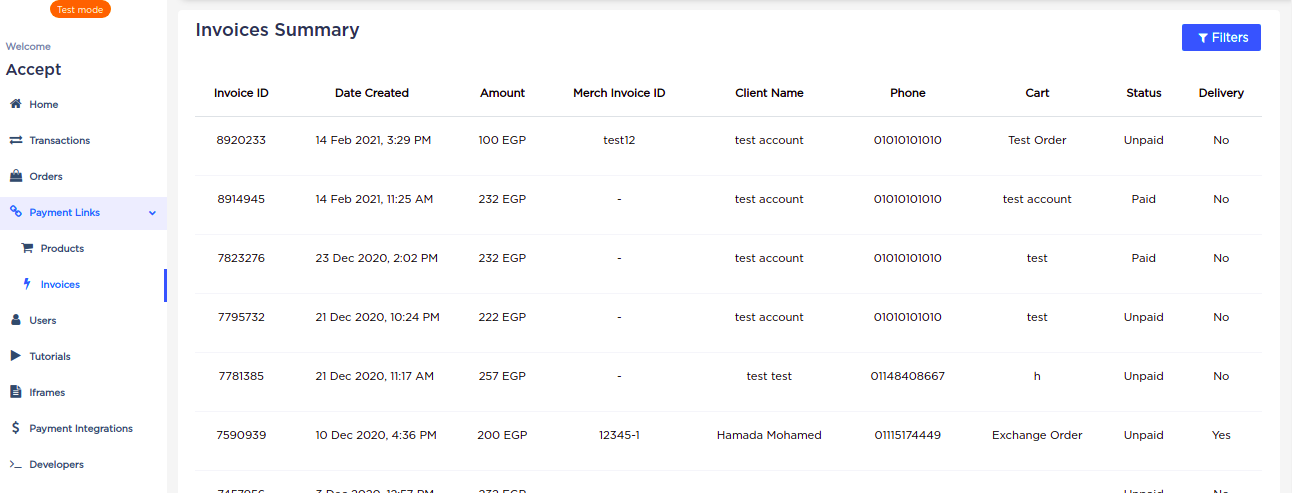Select invoice ID 7590939
Screen dimensions: 1292x493
241,435
